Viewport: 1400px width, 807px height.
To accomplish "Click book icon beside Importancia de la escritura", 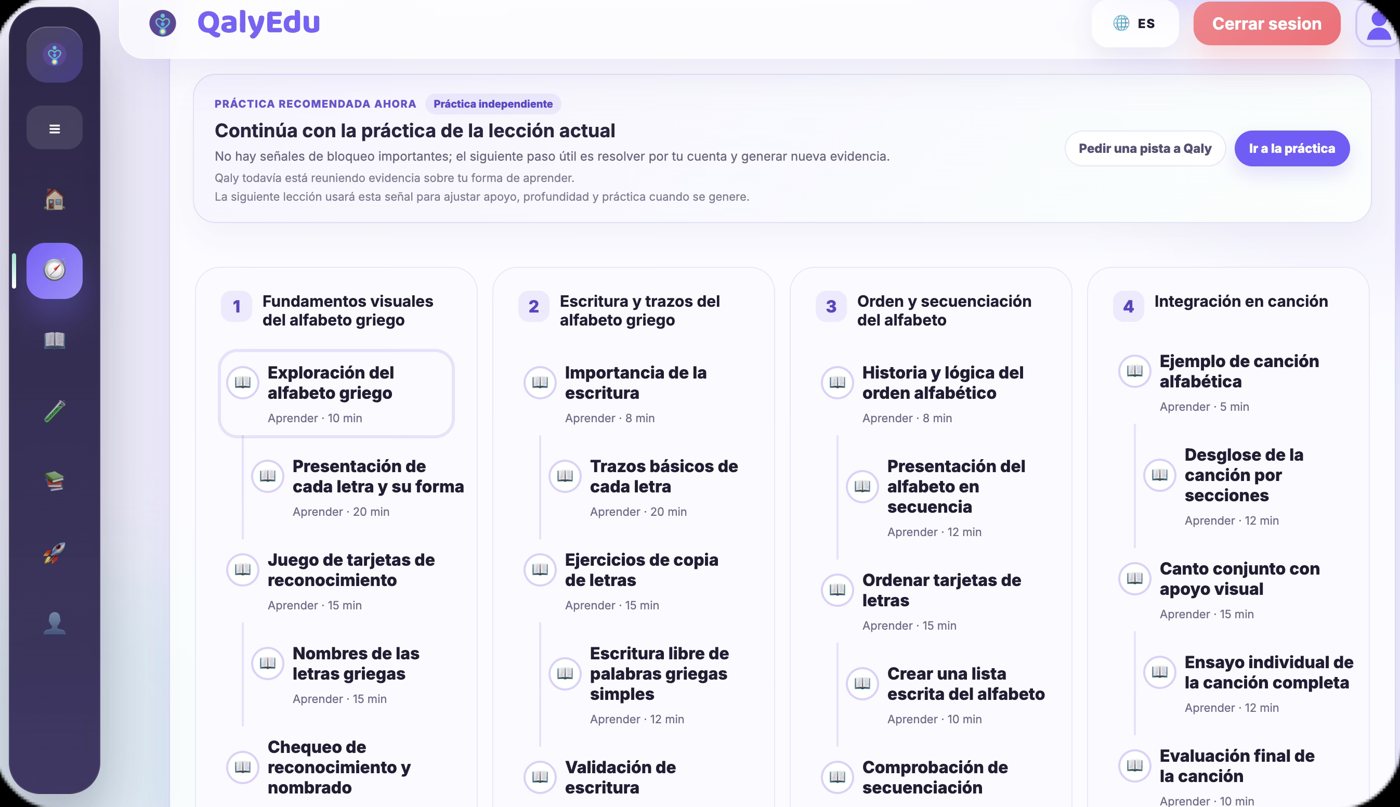I will click(540, 382).
